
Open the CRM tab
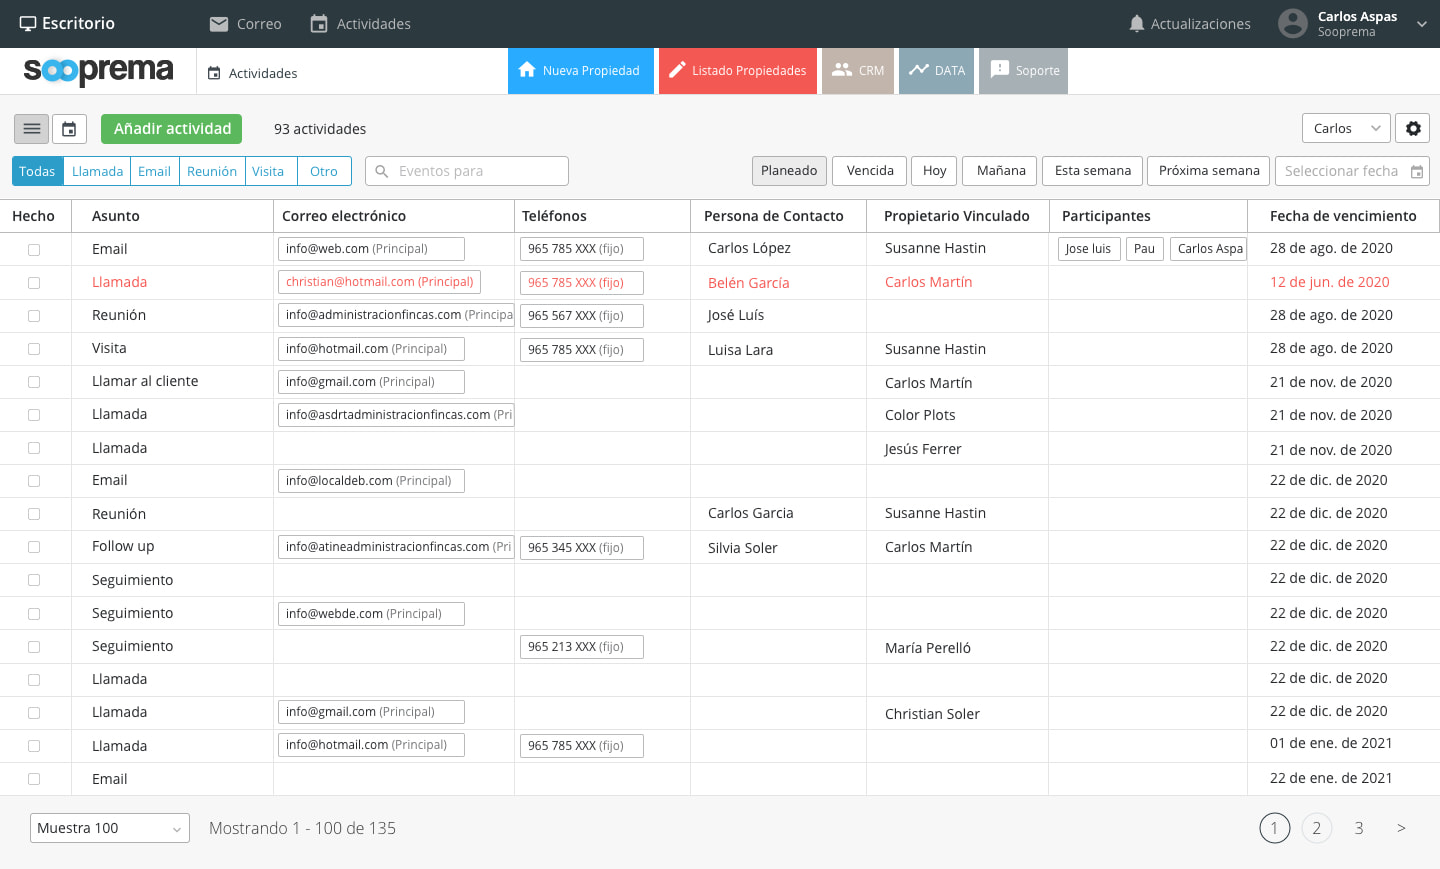pyautogui.click(x=858, y=71)
